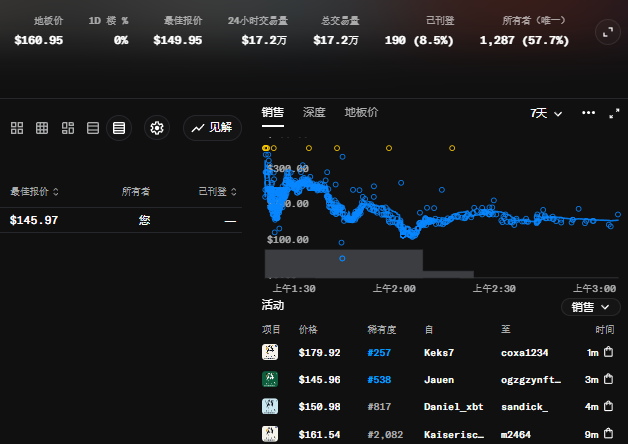Open seller Kaiserisc profile
This screenshot has height=444, width=628.
point(454,434)
